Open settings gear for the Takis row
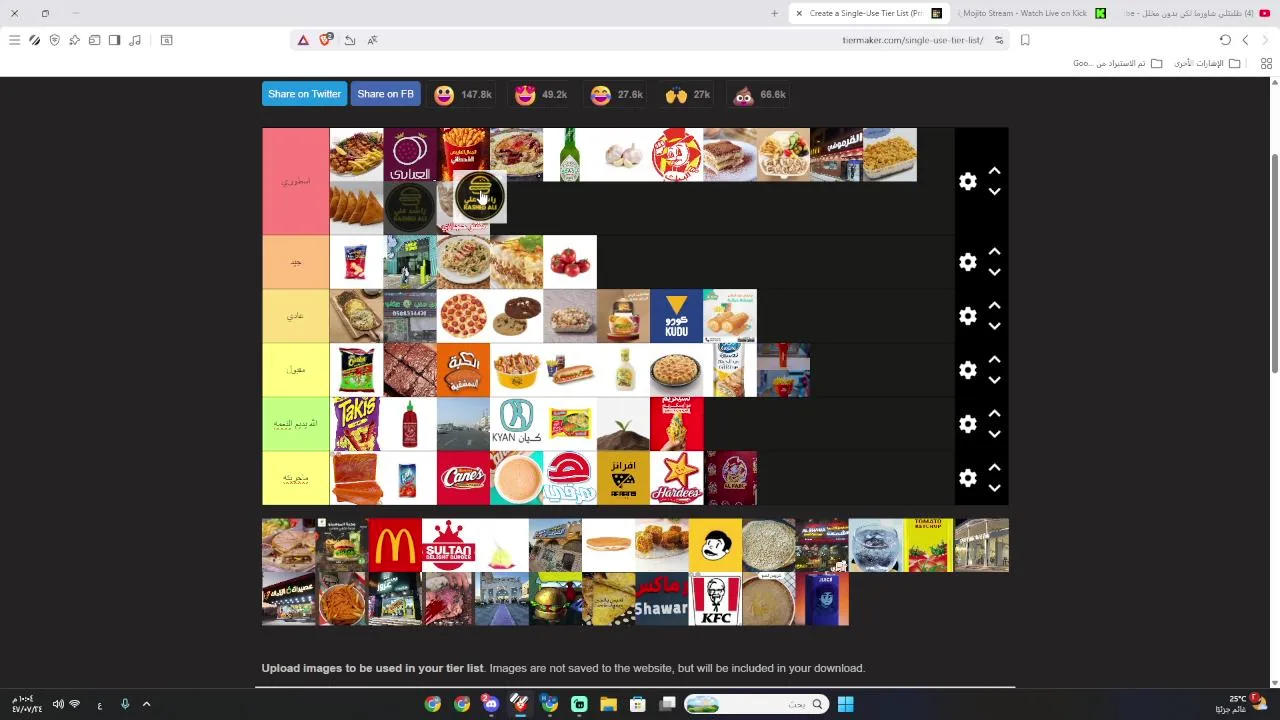This screenshot has height=720, width=1280. 967,424
